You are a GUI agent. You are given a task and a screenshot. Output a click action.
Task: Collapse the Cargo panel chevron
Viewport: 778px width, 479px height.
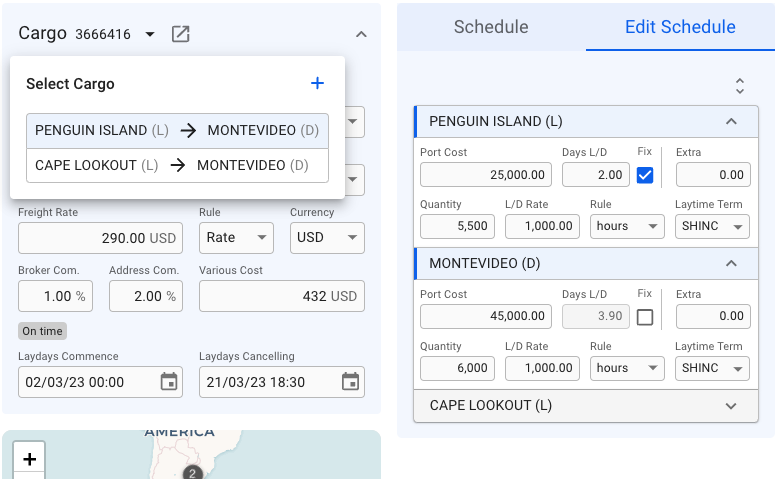[x=361, y=34]
